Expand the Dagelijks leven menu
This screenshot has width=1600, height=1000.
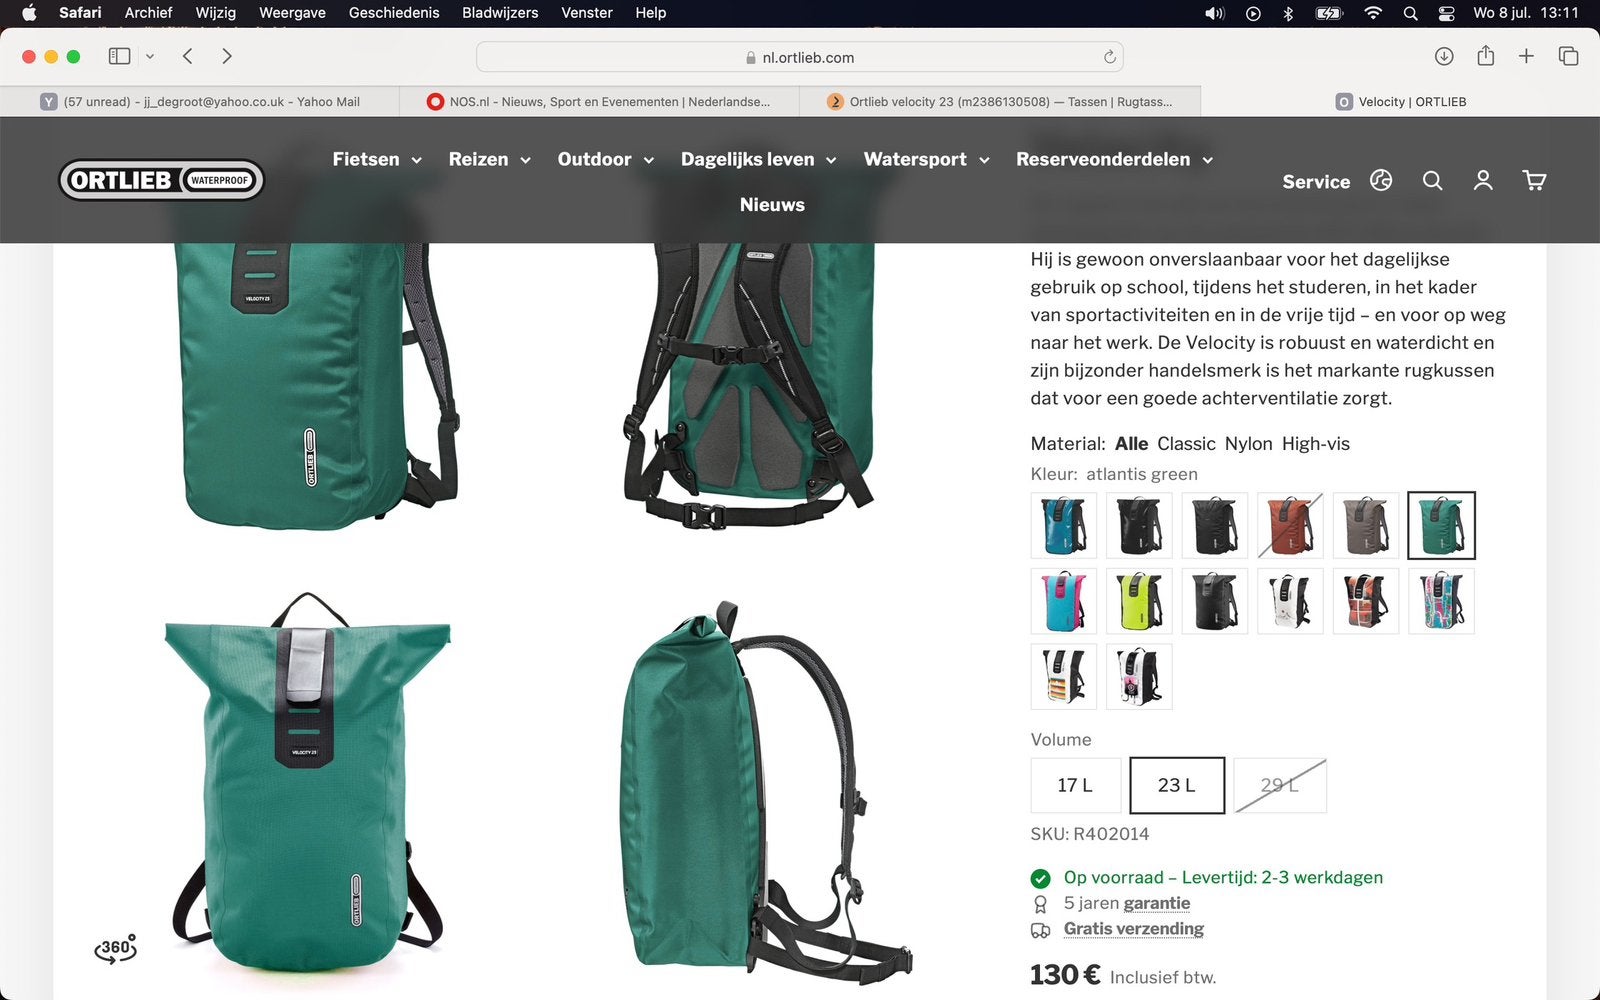point(758,159)
